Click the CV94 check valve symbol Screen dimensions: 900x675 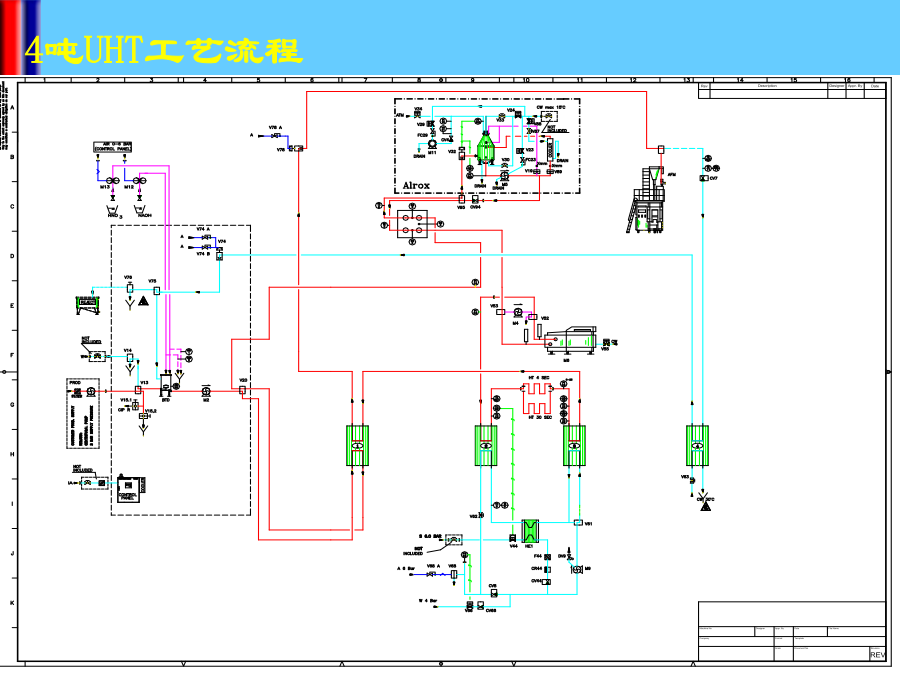point(475,199)
